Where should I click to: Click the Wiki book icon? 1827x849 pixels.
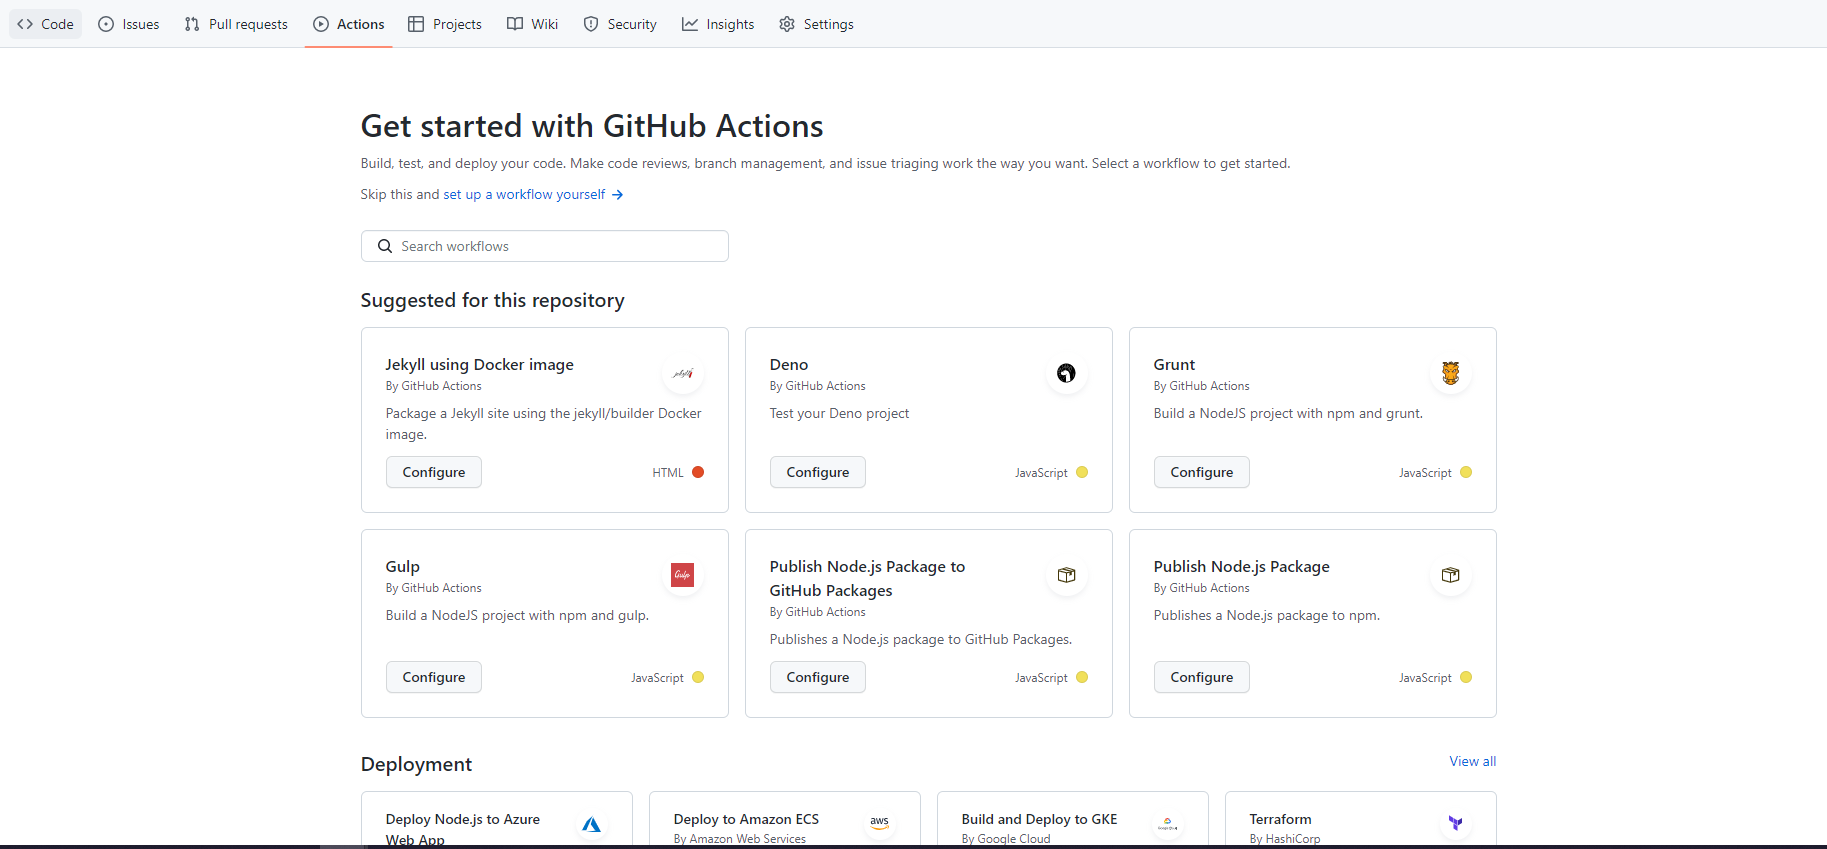click(515, 24)
